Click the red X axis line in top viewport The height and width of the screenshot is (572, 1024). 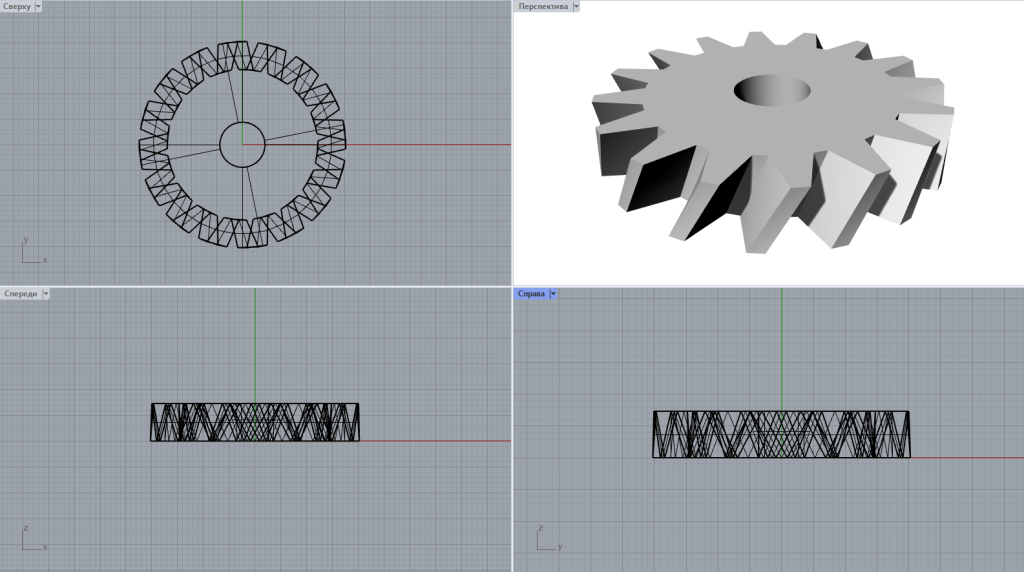(428, 144)
